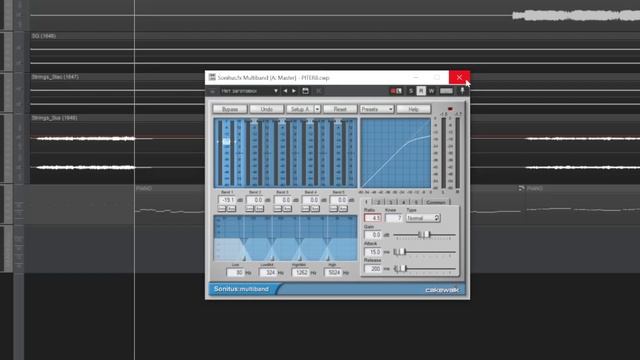Click the High crossover marker in band graph
The image size is (640, 360).
pos(327,258)
